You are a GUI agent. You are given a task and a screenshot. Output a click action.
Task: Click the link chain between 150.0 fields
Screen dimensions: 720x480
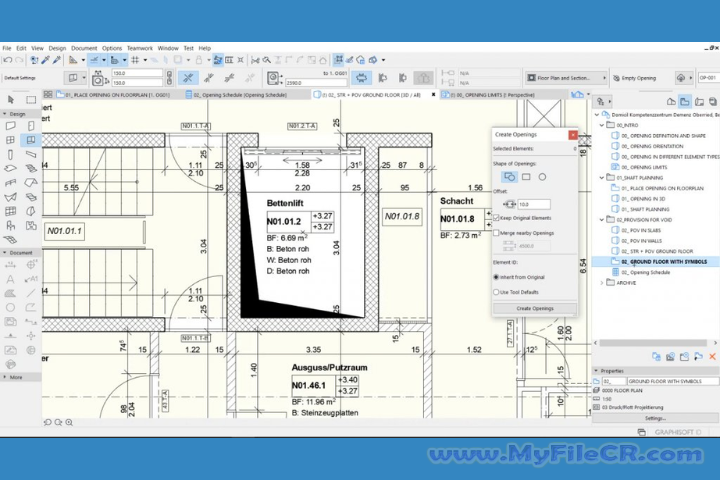(x=169, y=78)
